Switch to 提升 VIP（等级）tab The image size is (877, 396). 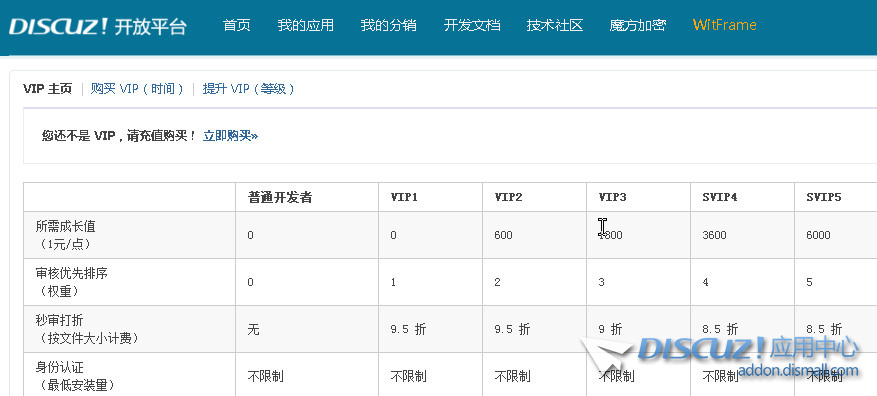tap(248, 89)
